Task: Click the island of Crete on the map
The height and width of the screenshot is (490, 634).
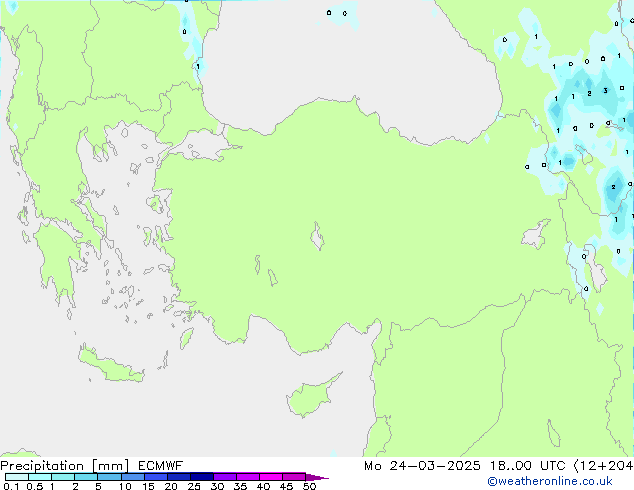Action: (x=111, y=366)
